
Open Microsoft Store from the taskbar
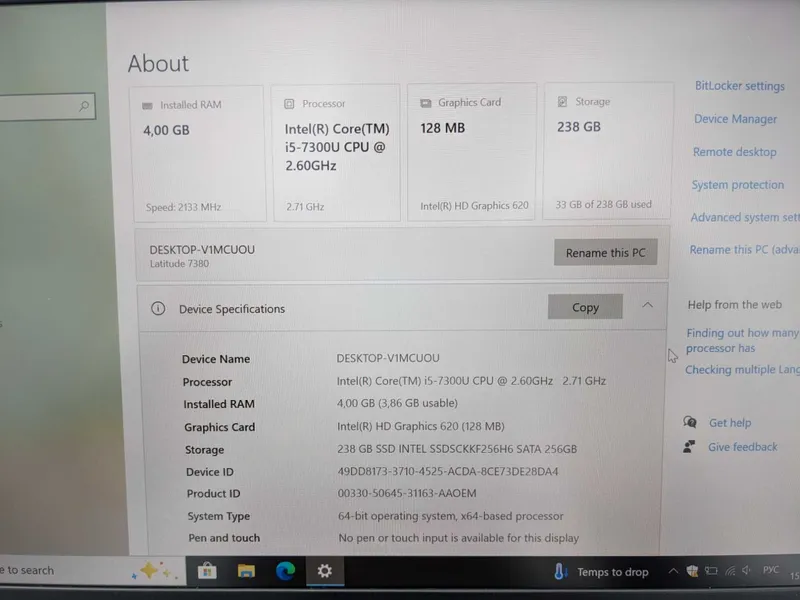(207, 571)
